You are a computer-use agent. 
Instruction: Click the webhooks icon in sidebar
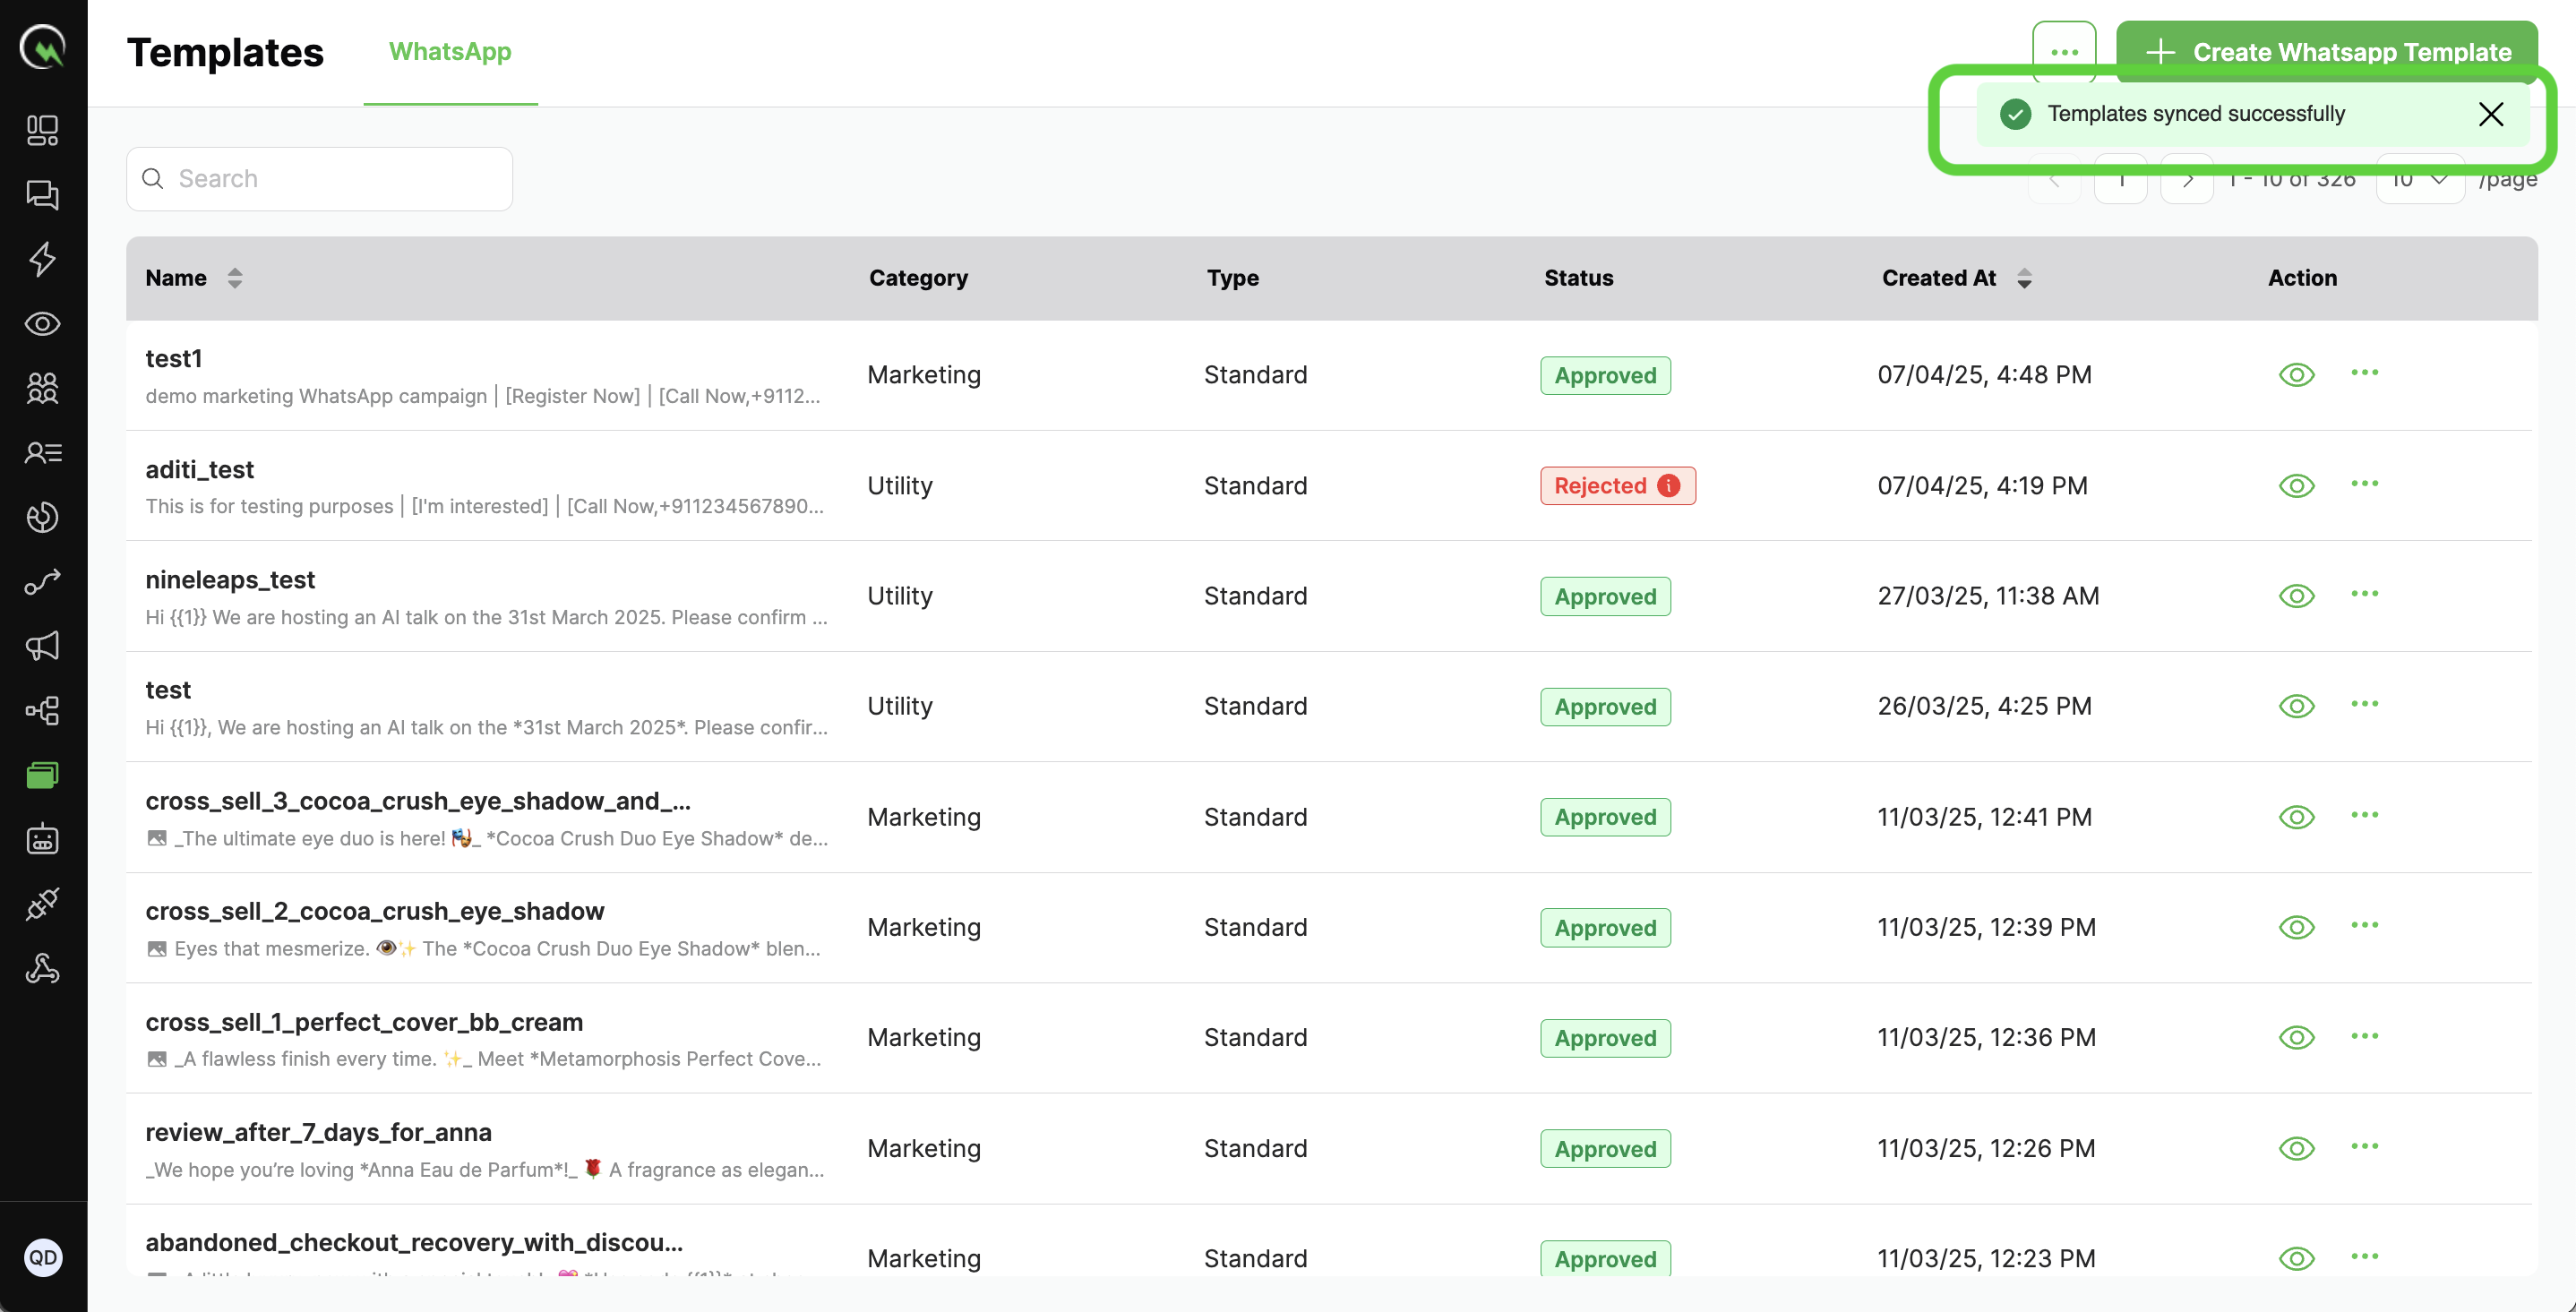[x=42, y=968]
